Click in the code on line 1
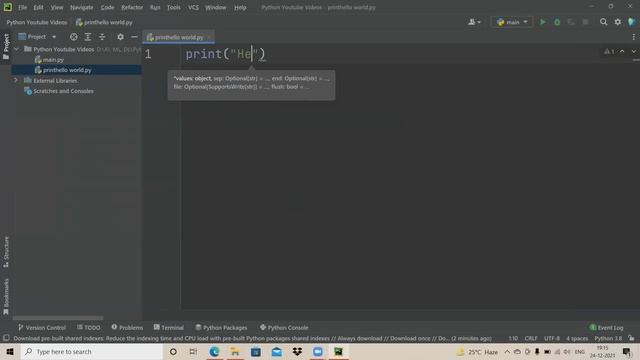 click(x=225, y=54)
